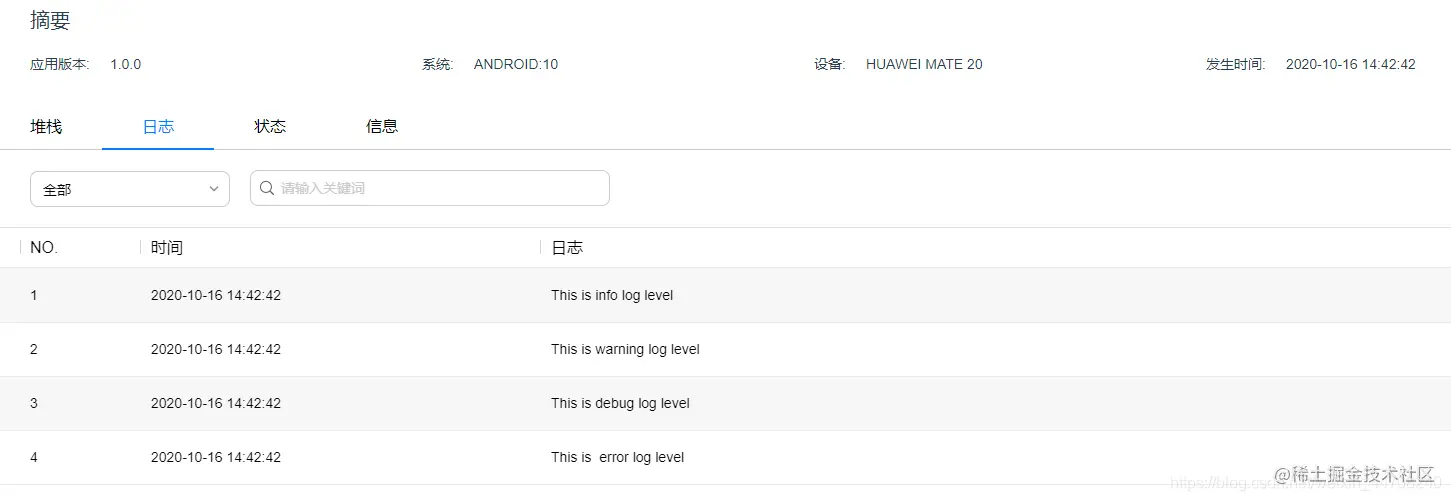Click occurrence time 2020-10-16 14:42:42 in summary
Image resolution: width=1451 pixels, height=501 pixels.
point(1350,64)
